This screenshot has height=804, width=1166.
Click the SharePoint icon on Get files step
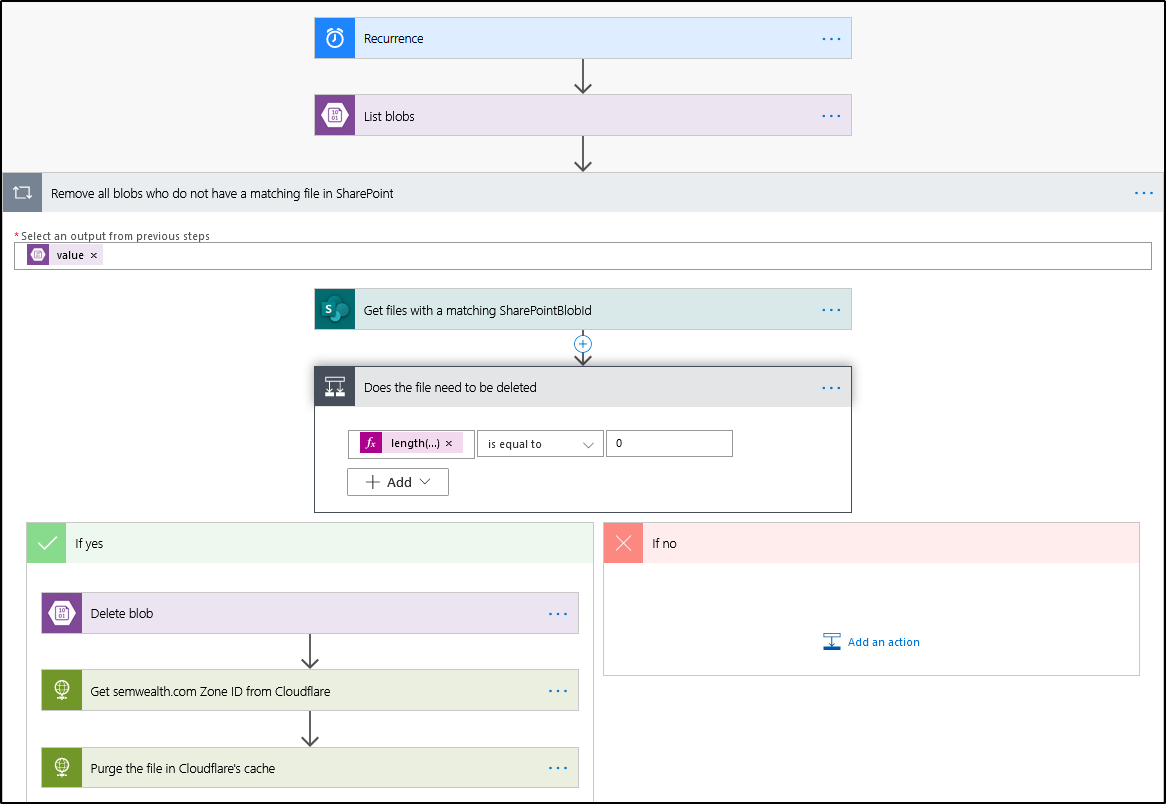[x=335, y=310]
